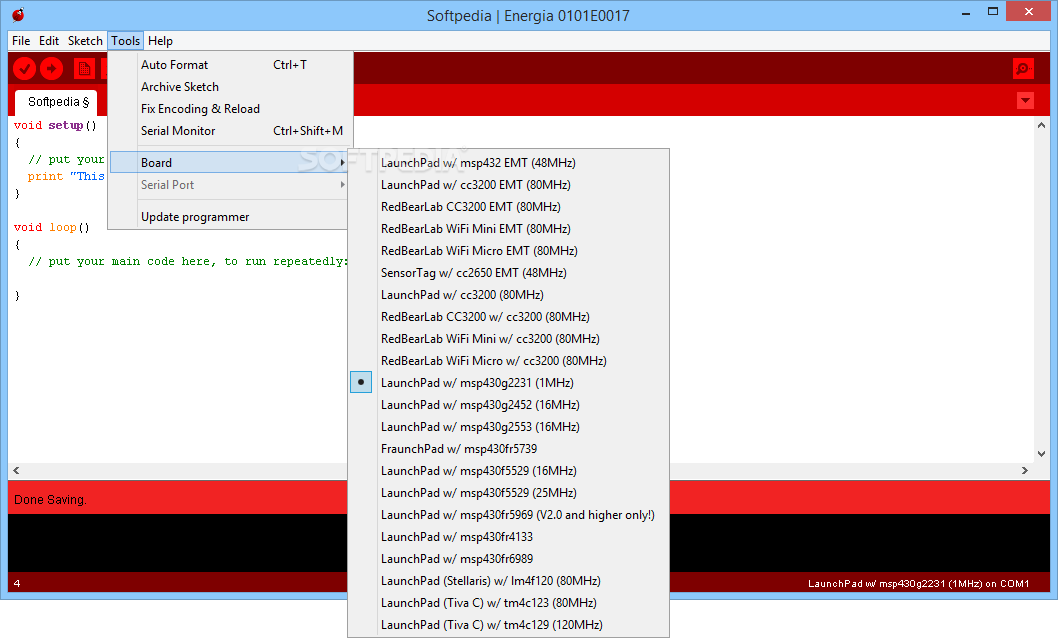Click the horizontal scroll left arrow
The height and width of the screenshot is (638, 1058).
pyautogui.click(x=16, y=470)
